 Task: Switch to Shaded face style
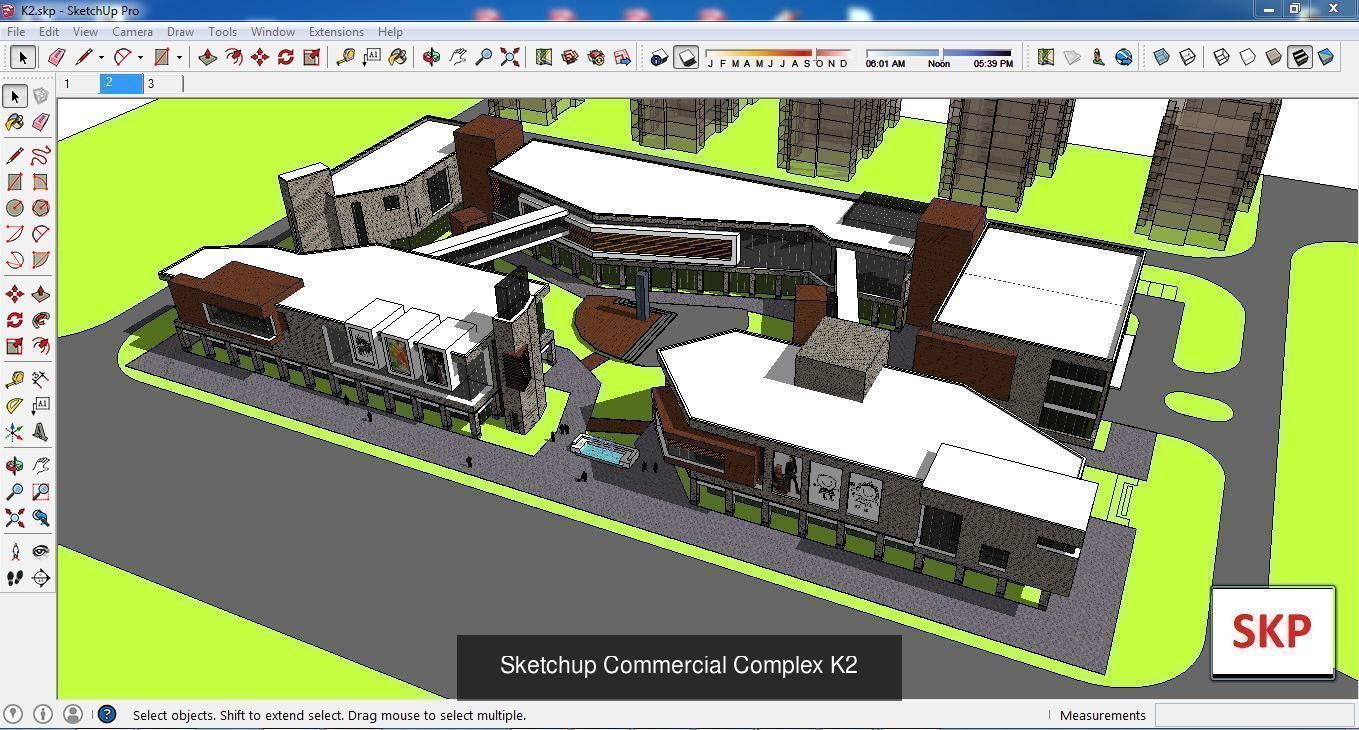[x=1273, y=57]
